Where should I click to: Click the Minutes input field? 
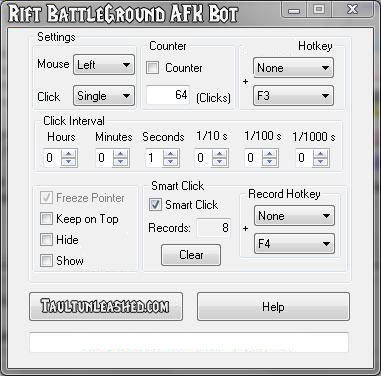[x=104, y=158]
